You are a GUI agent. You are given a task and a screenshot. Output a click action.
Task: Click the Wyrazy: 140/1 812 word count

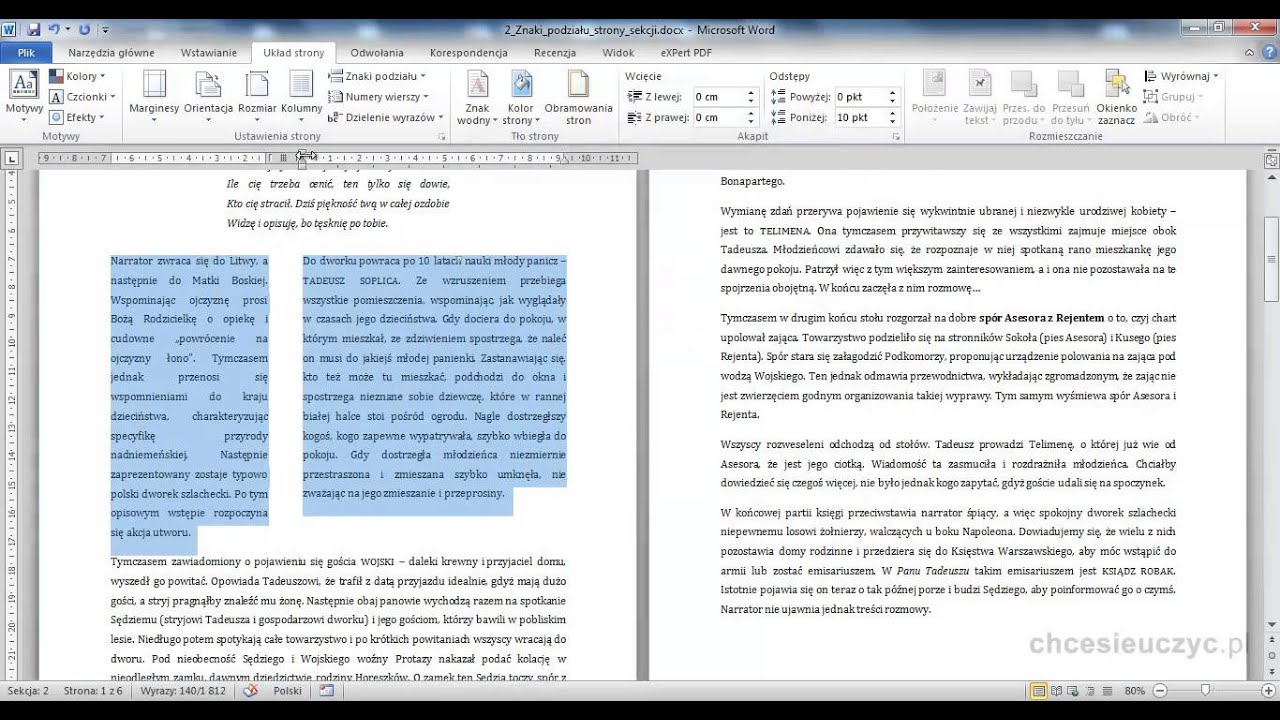tap(183, 691)
